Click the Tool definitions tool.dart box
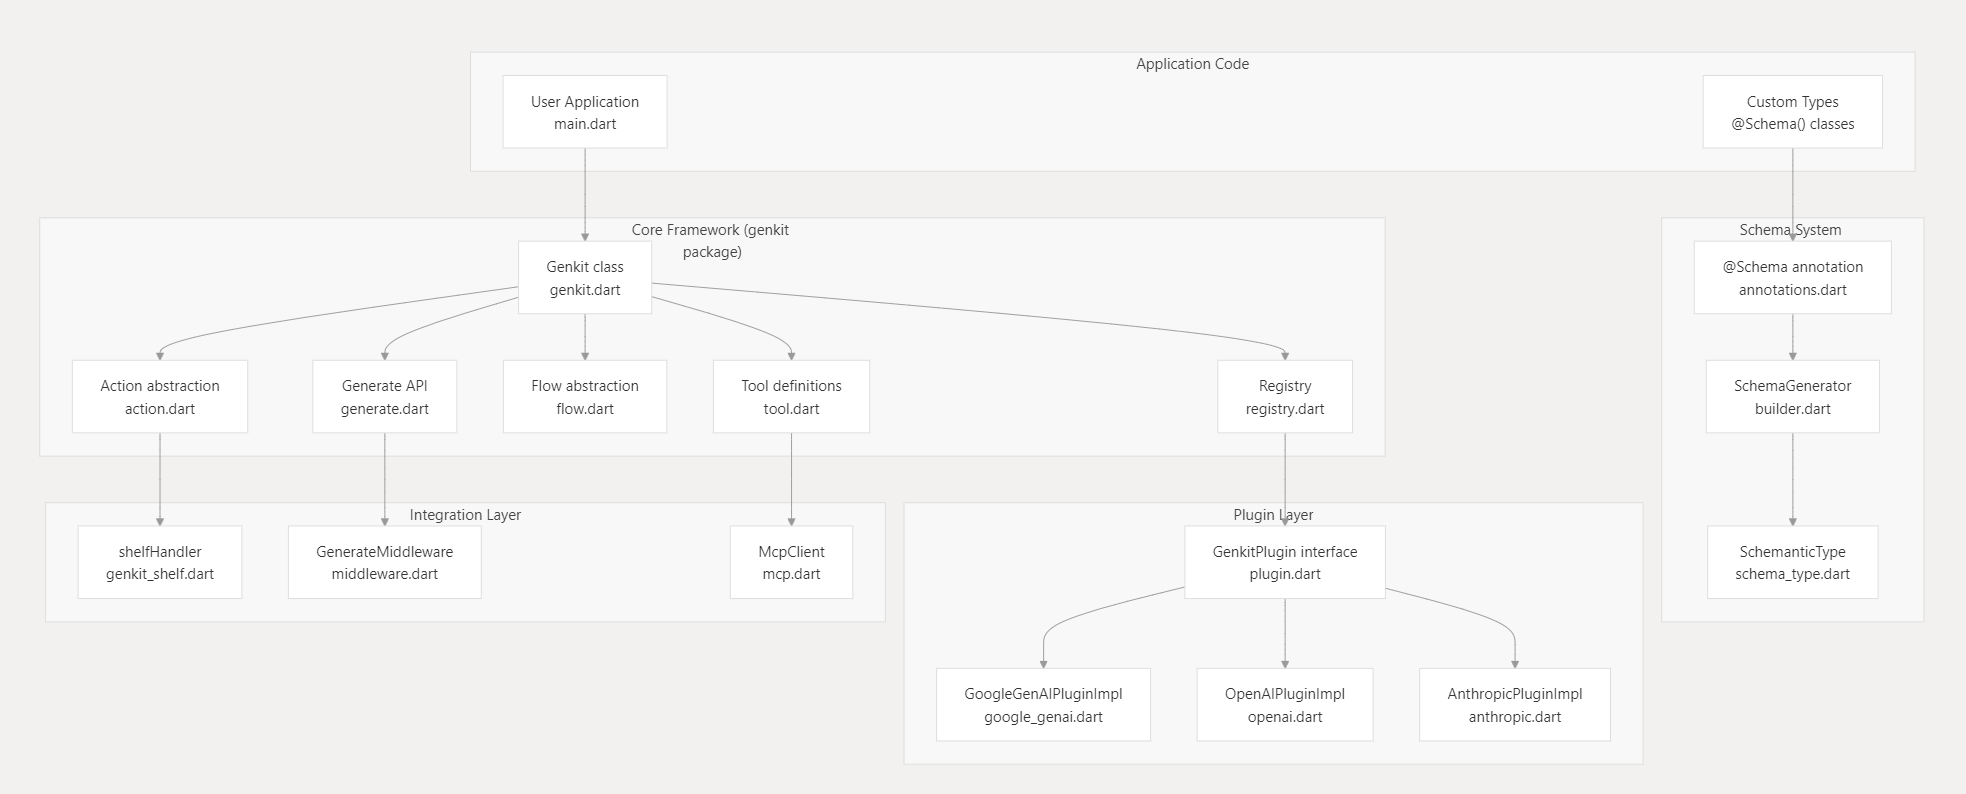The width and height of the screenshot is (1966, 794). (791, 397)
